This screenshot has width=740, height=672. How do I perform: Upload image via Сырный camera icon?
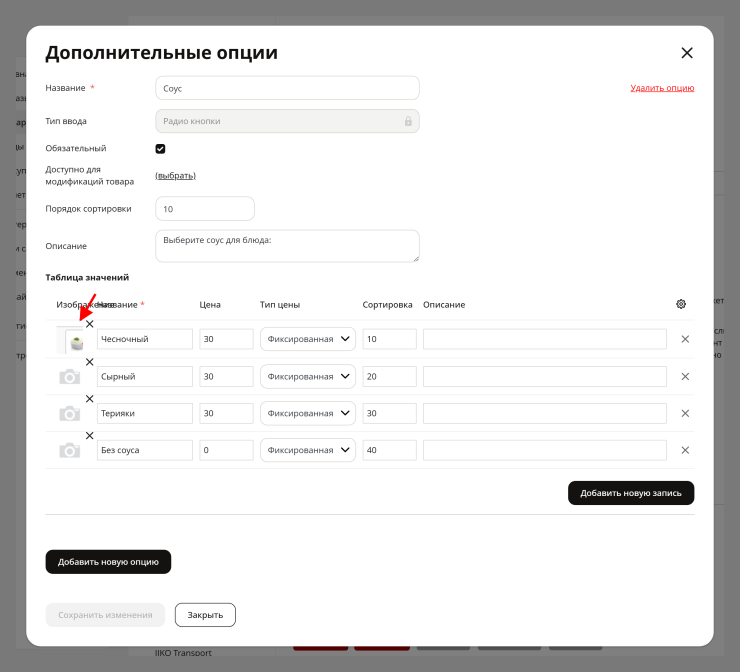69,377
